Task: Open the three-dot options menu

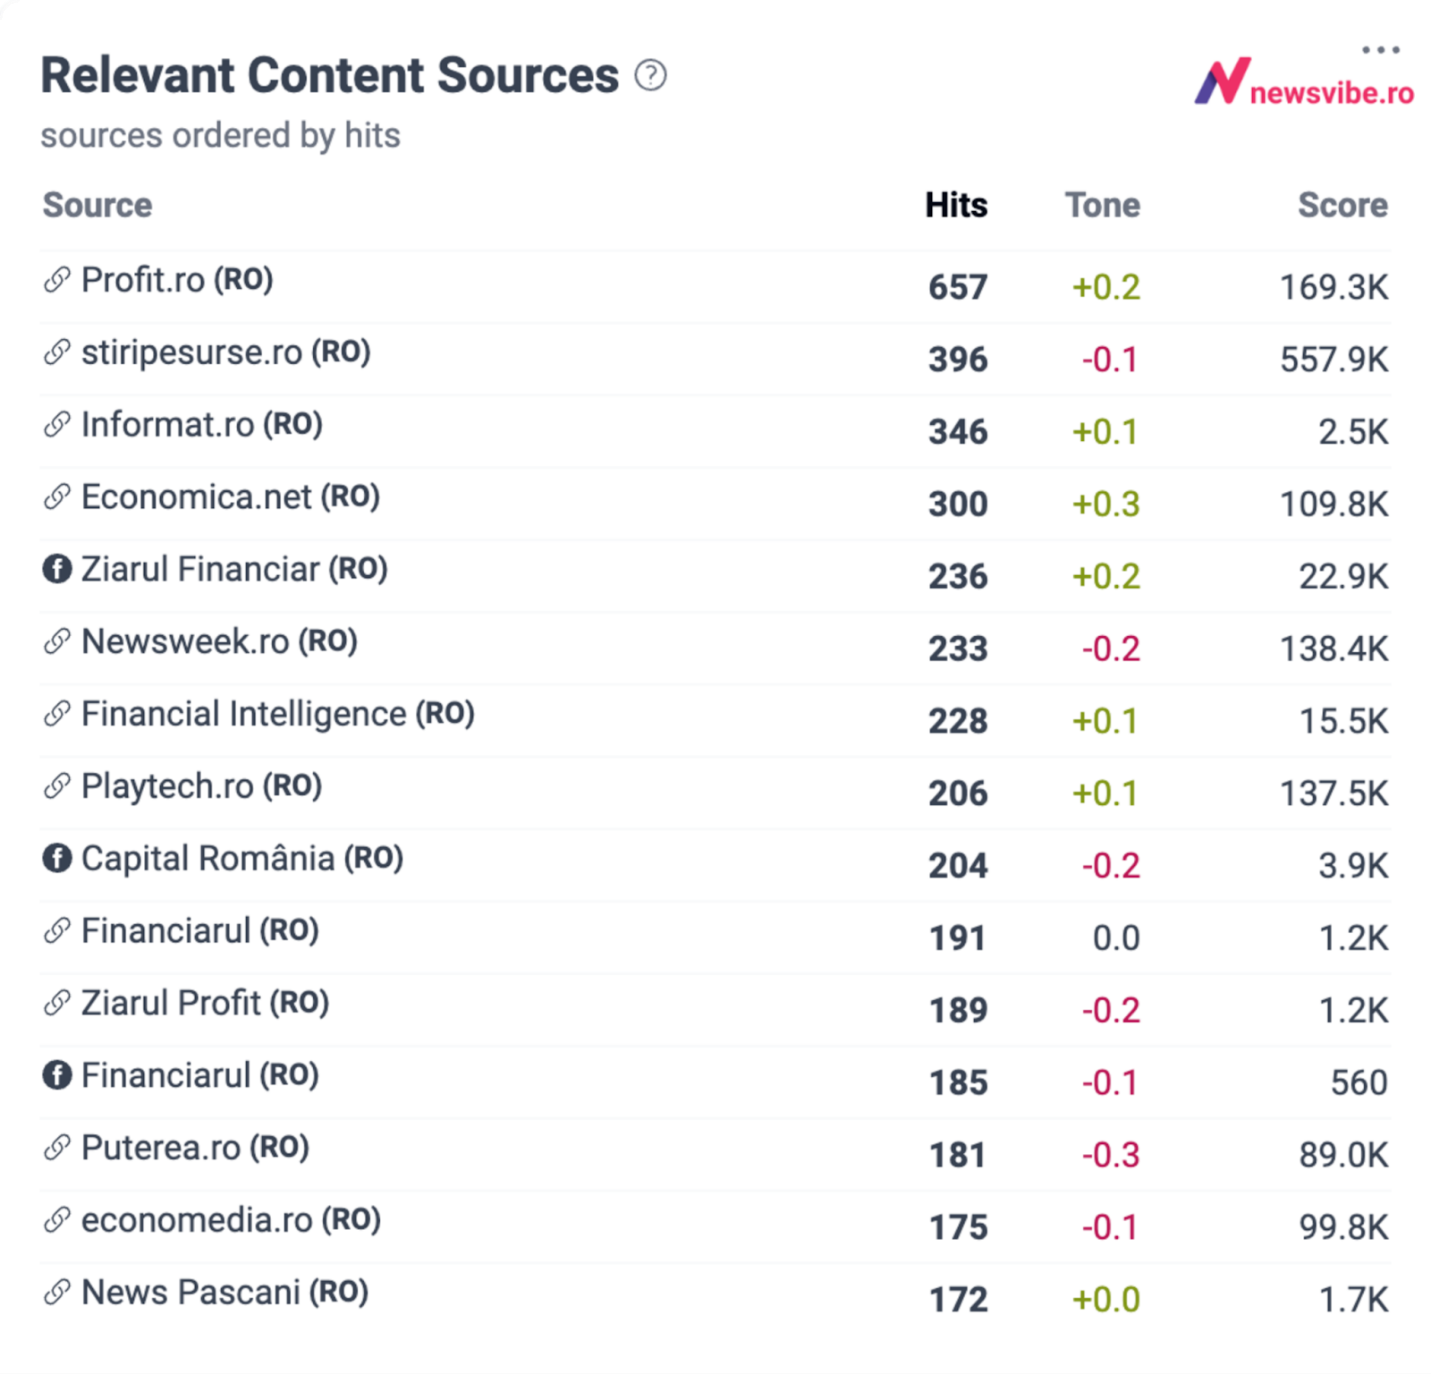Action: point(1380,49)
